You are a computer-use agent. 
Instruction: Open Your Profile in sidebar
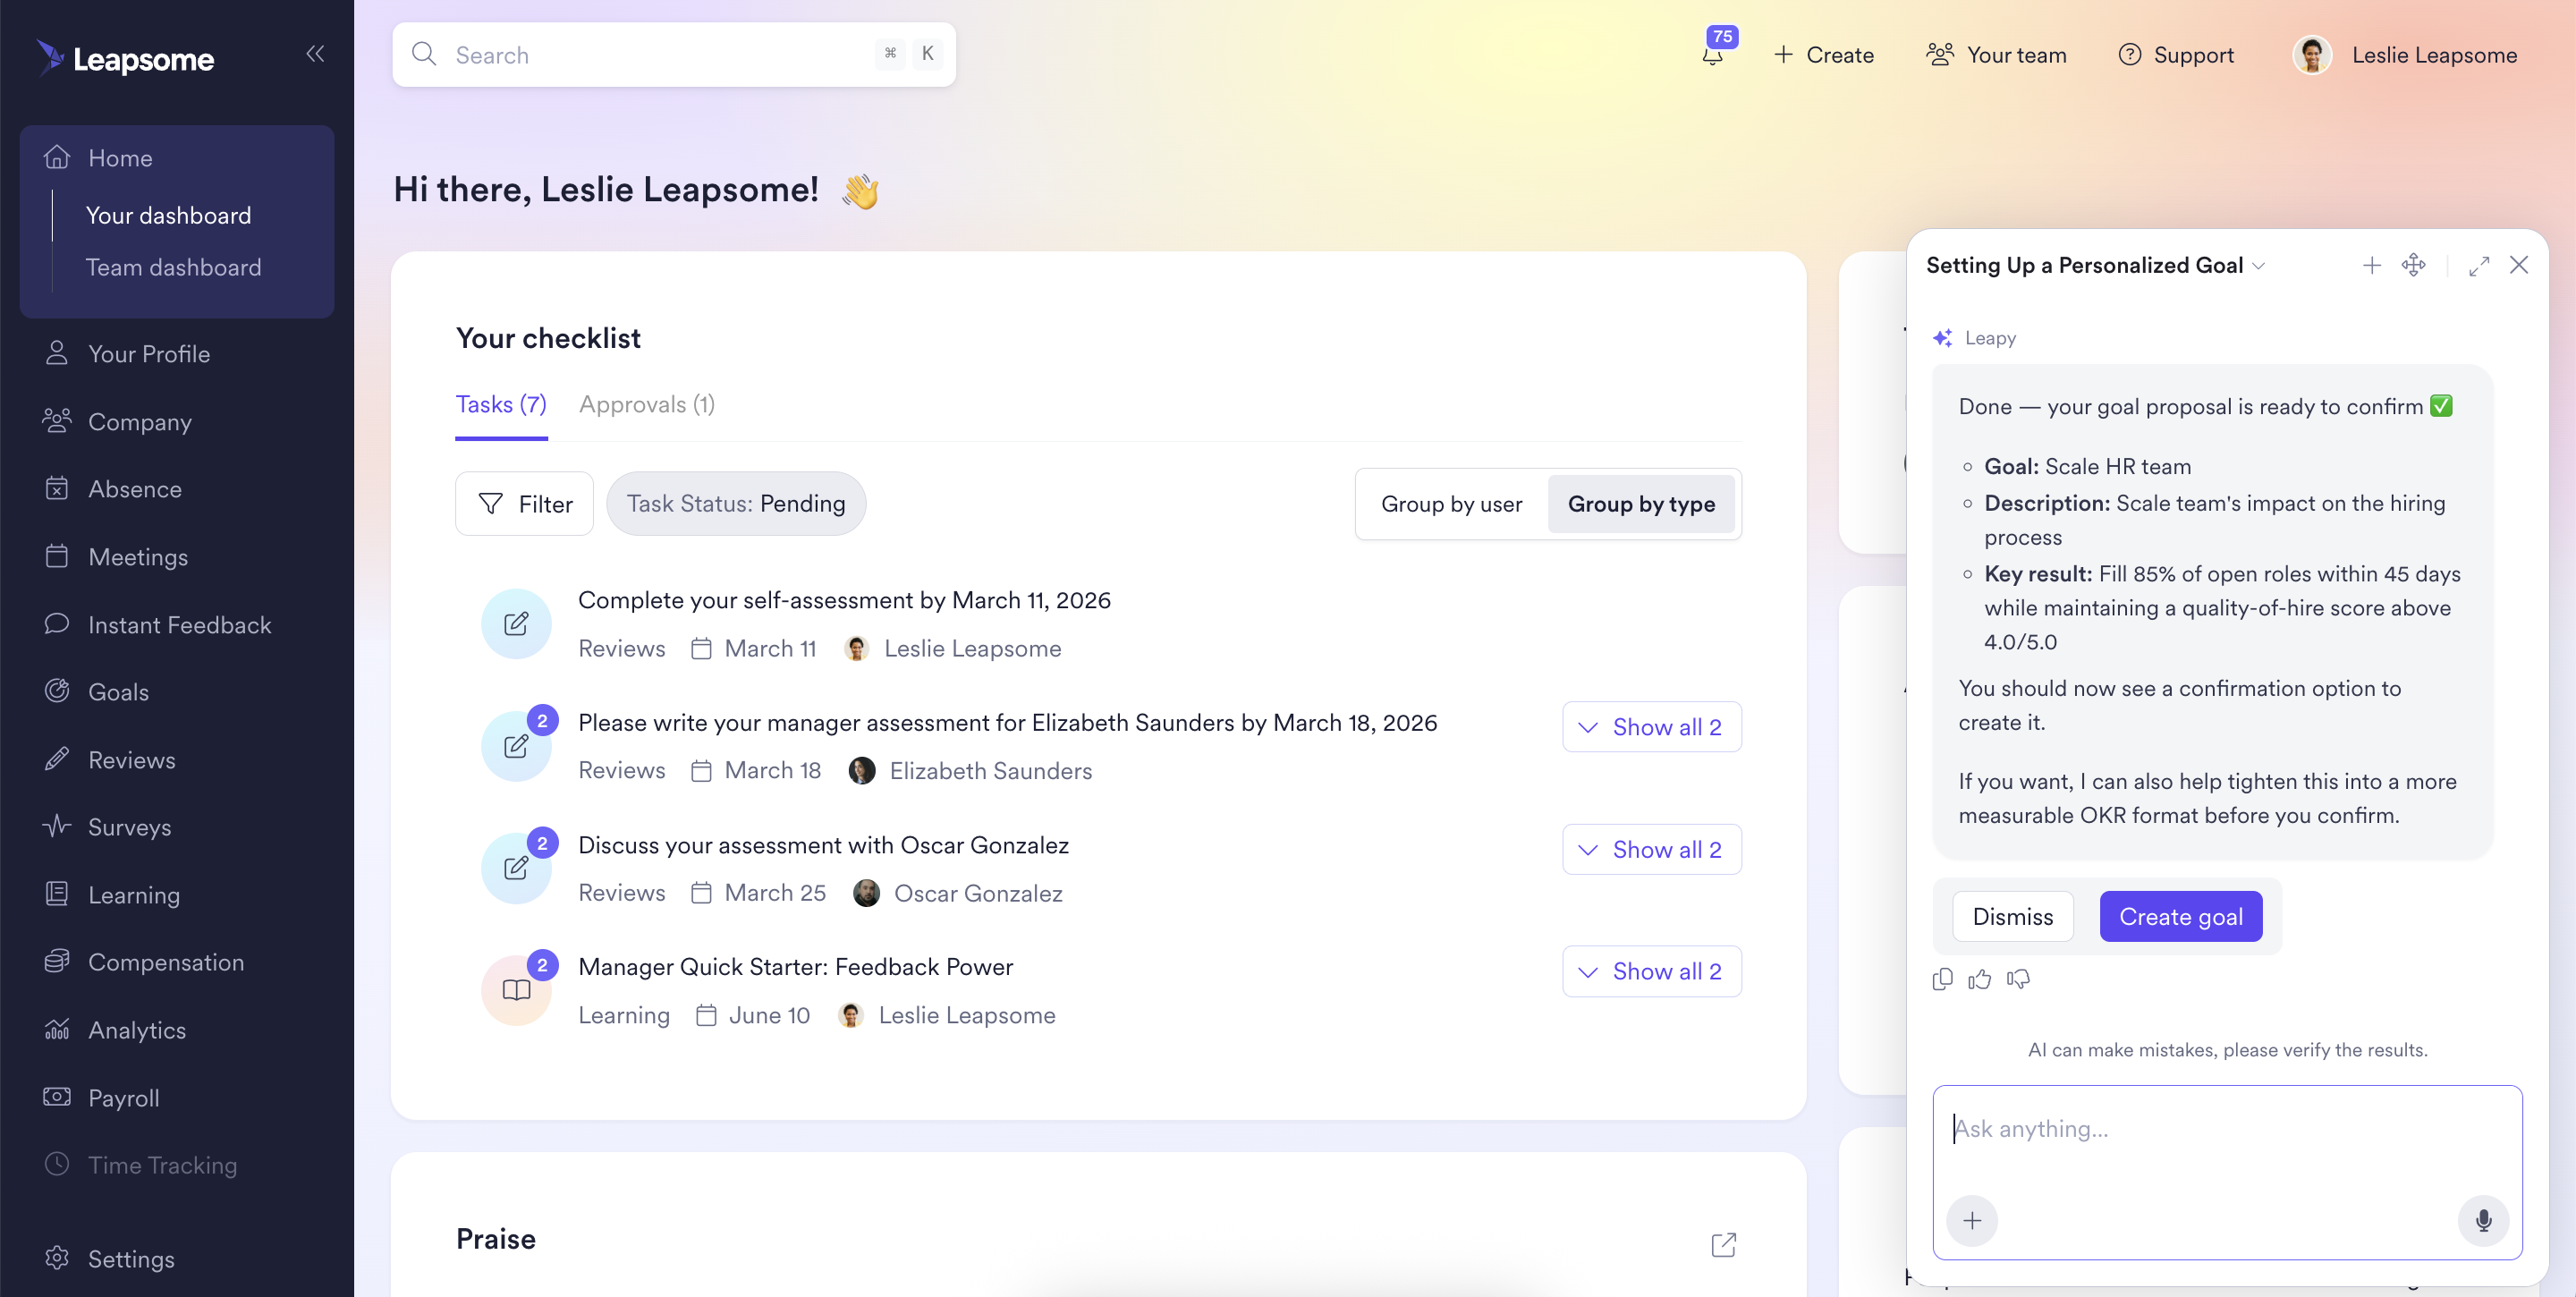pyautogui.click(x=149, y=354)
